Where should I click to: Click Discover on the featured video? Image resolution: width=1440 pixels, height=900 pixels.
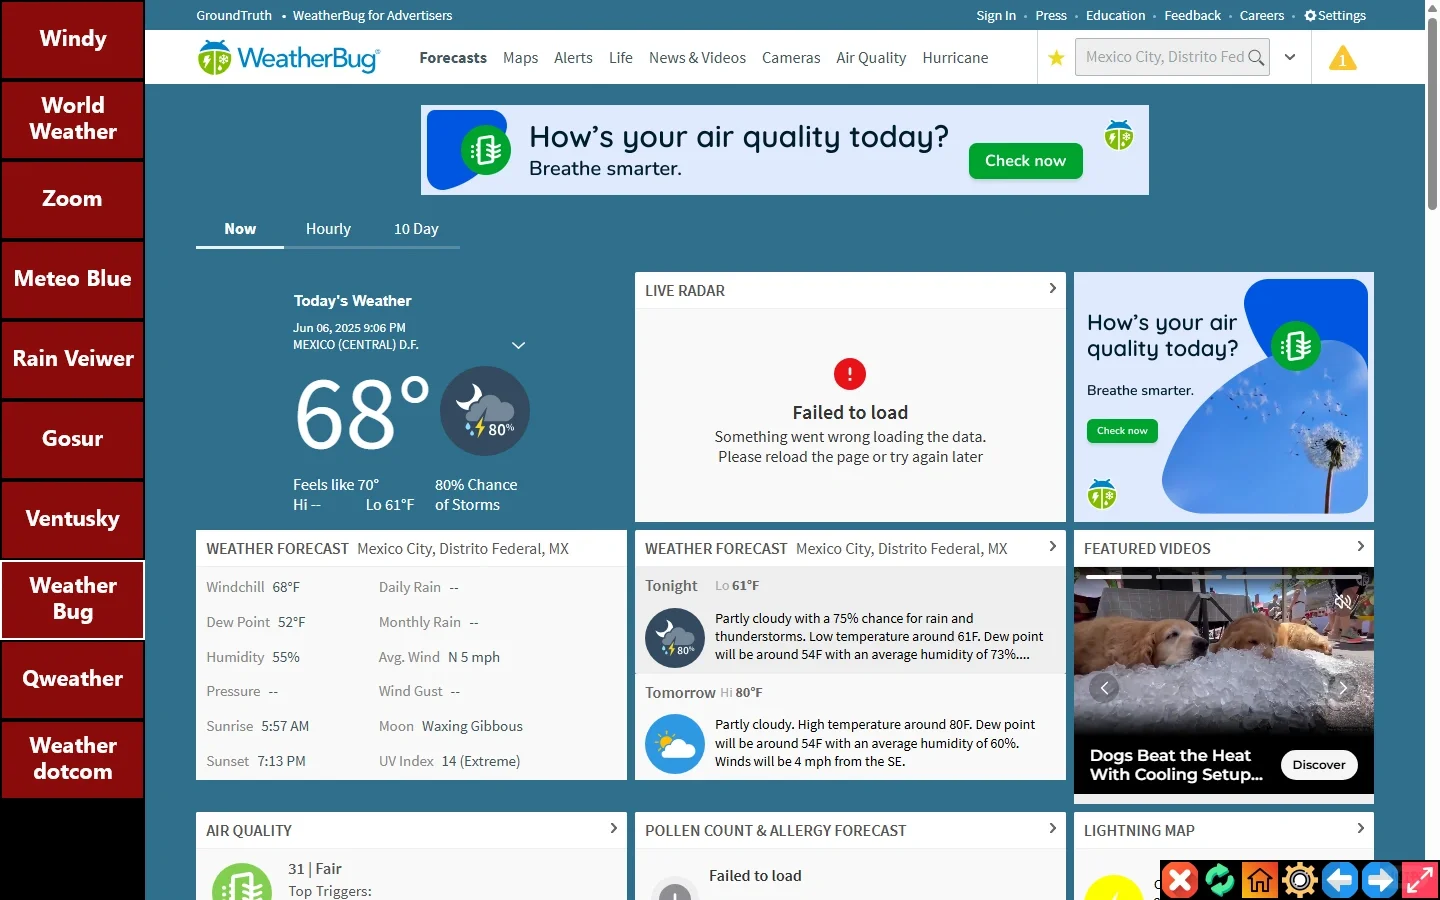1319,765
